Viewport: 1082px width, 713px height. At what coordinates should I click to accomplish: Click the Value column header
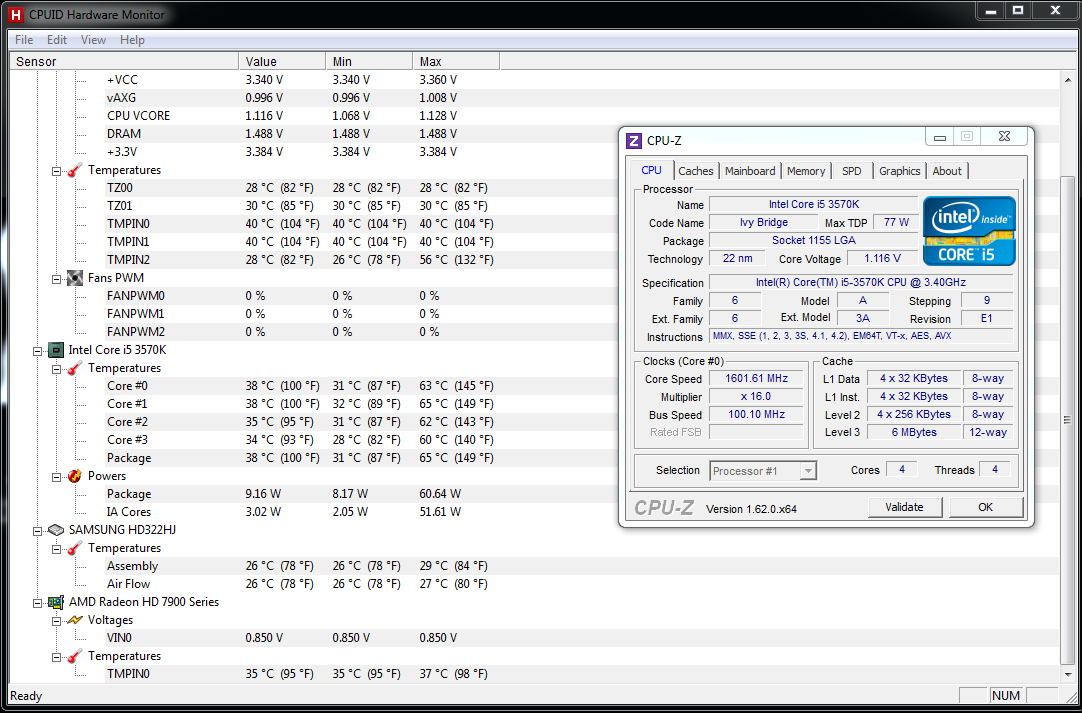pyautogui.click(x=282, y=61)
